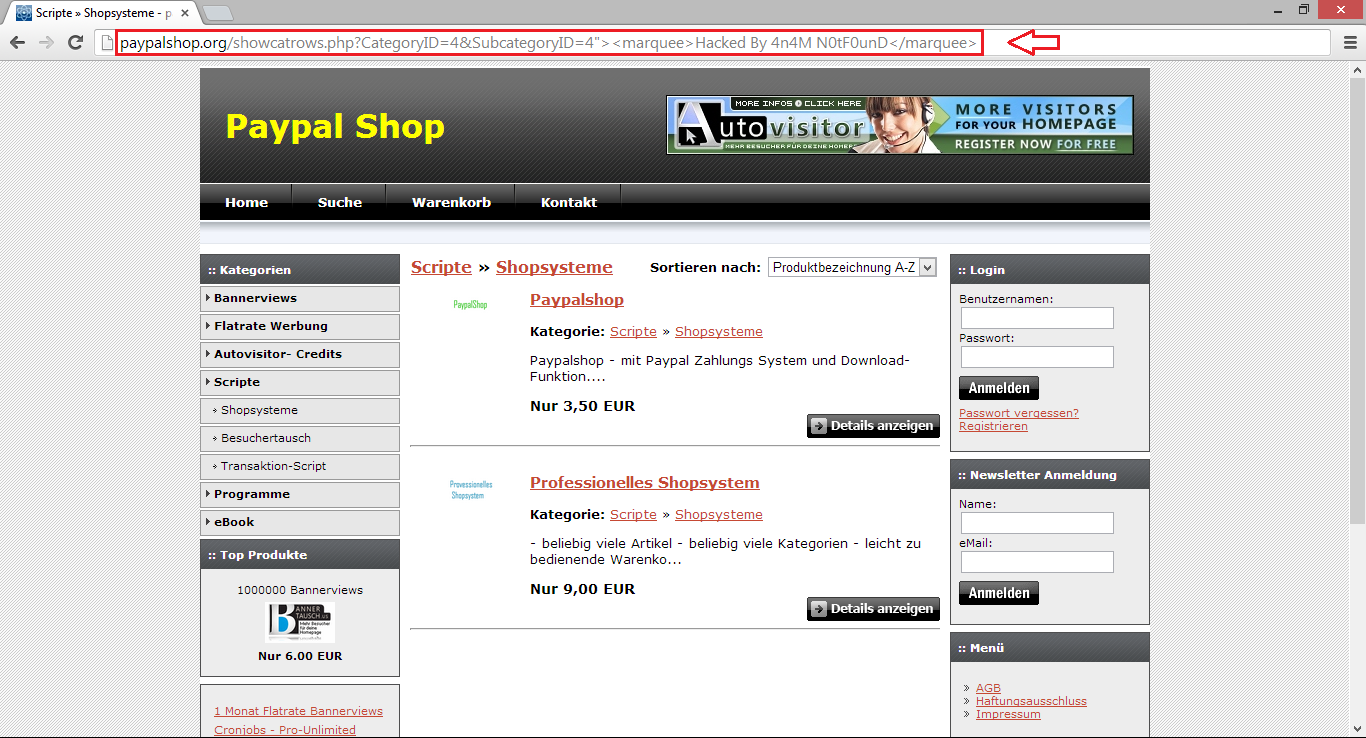Open the Haftungsausschluss link
The height and width of the screenshot is (738, 1366).
pyautogui.click(x=1031, y=701)
